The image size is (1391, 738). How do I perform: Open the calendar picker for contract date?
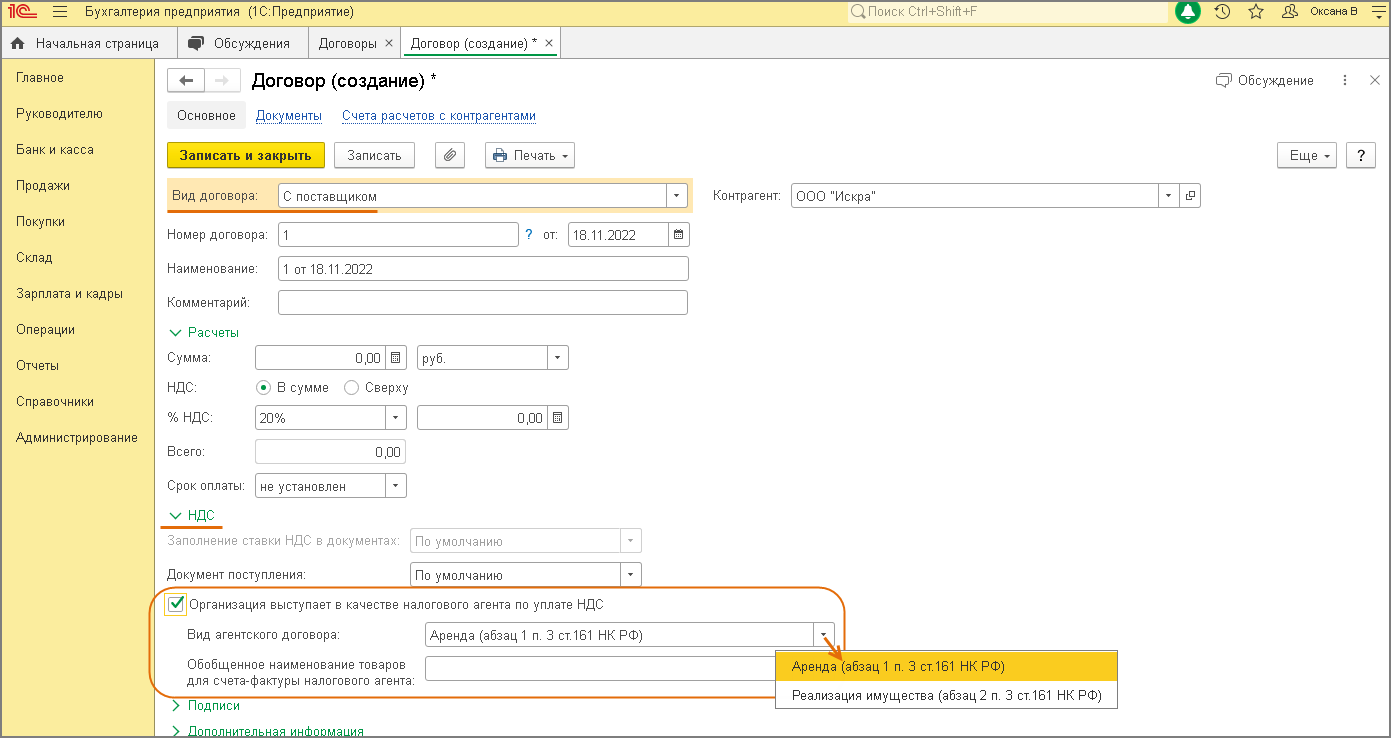pyautogui.click(x=679, y=235)
